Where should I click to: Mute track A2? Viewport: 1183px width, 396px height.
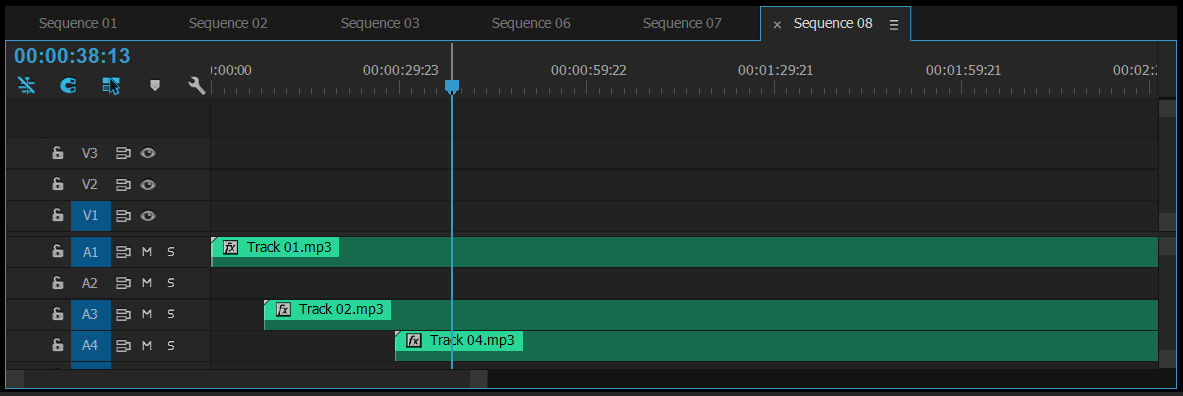click(x=147, y=283)
